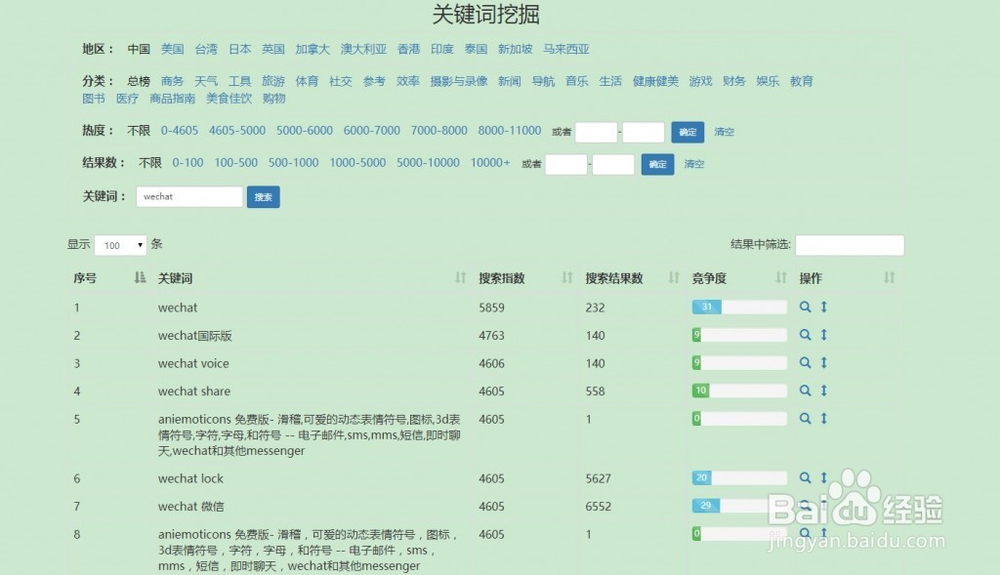The height and width of the screenshot is (575, 1000).
Task: Focus the 关键词 input containing wechat
Action: 189,196
